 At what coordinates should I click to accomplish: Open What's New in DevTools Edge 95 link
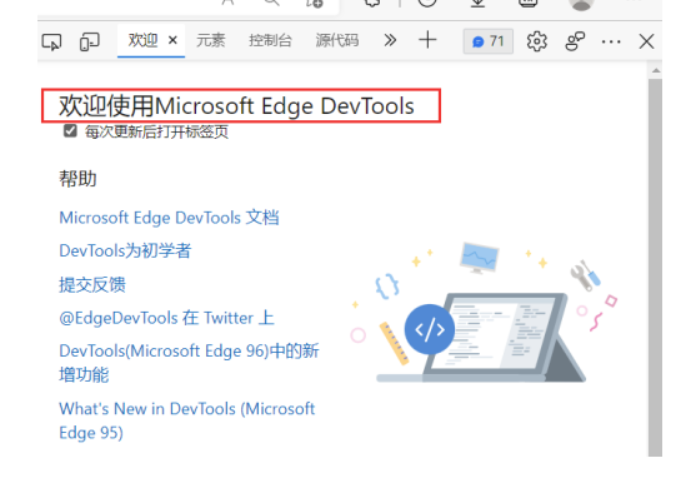click(187, 420)
